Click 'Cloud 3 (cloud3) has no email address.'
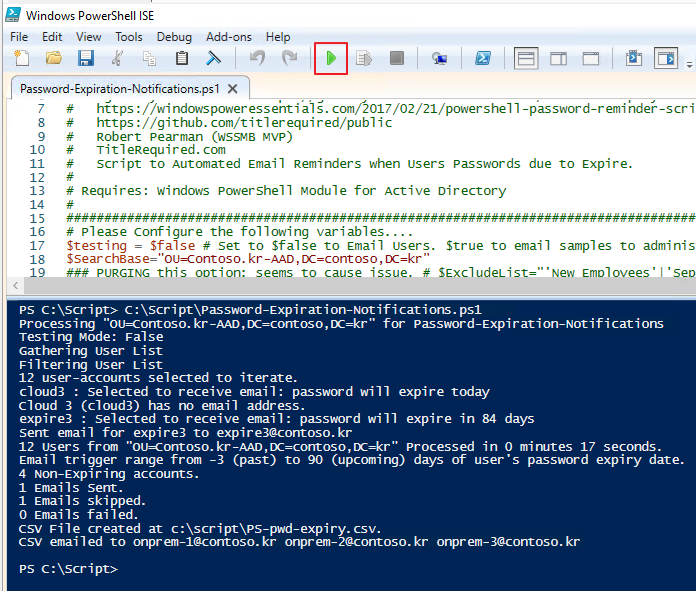696x591 pixels. (162, 405)
